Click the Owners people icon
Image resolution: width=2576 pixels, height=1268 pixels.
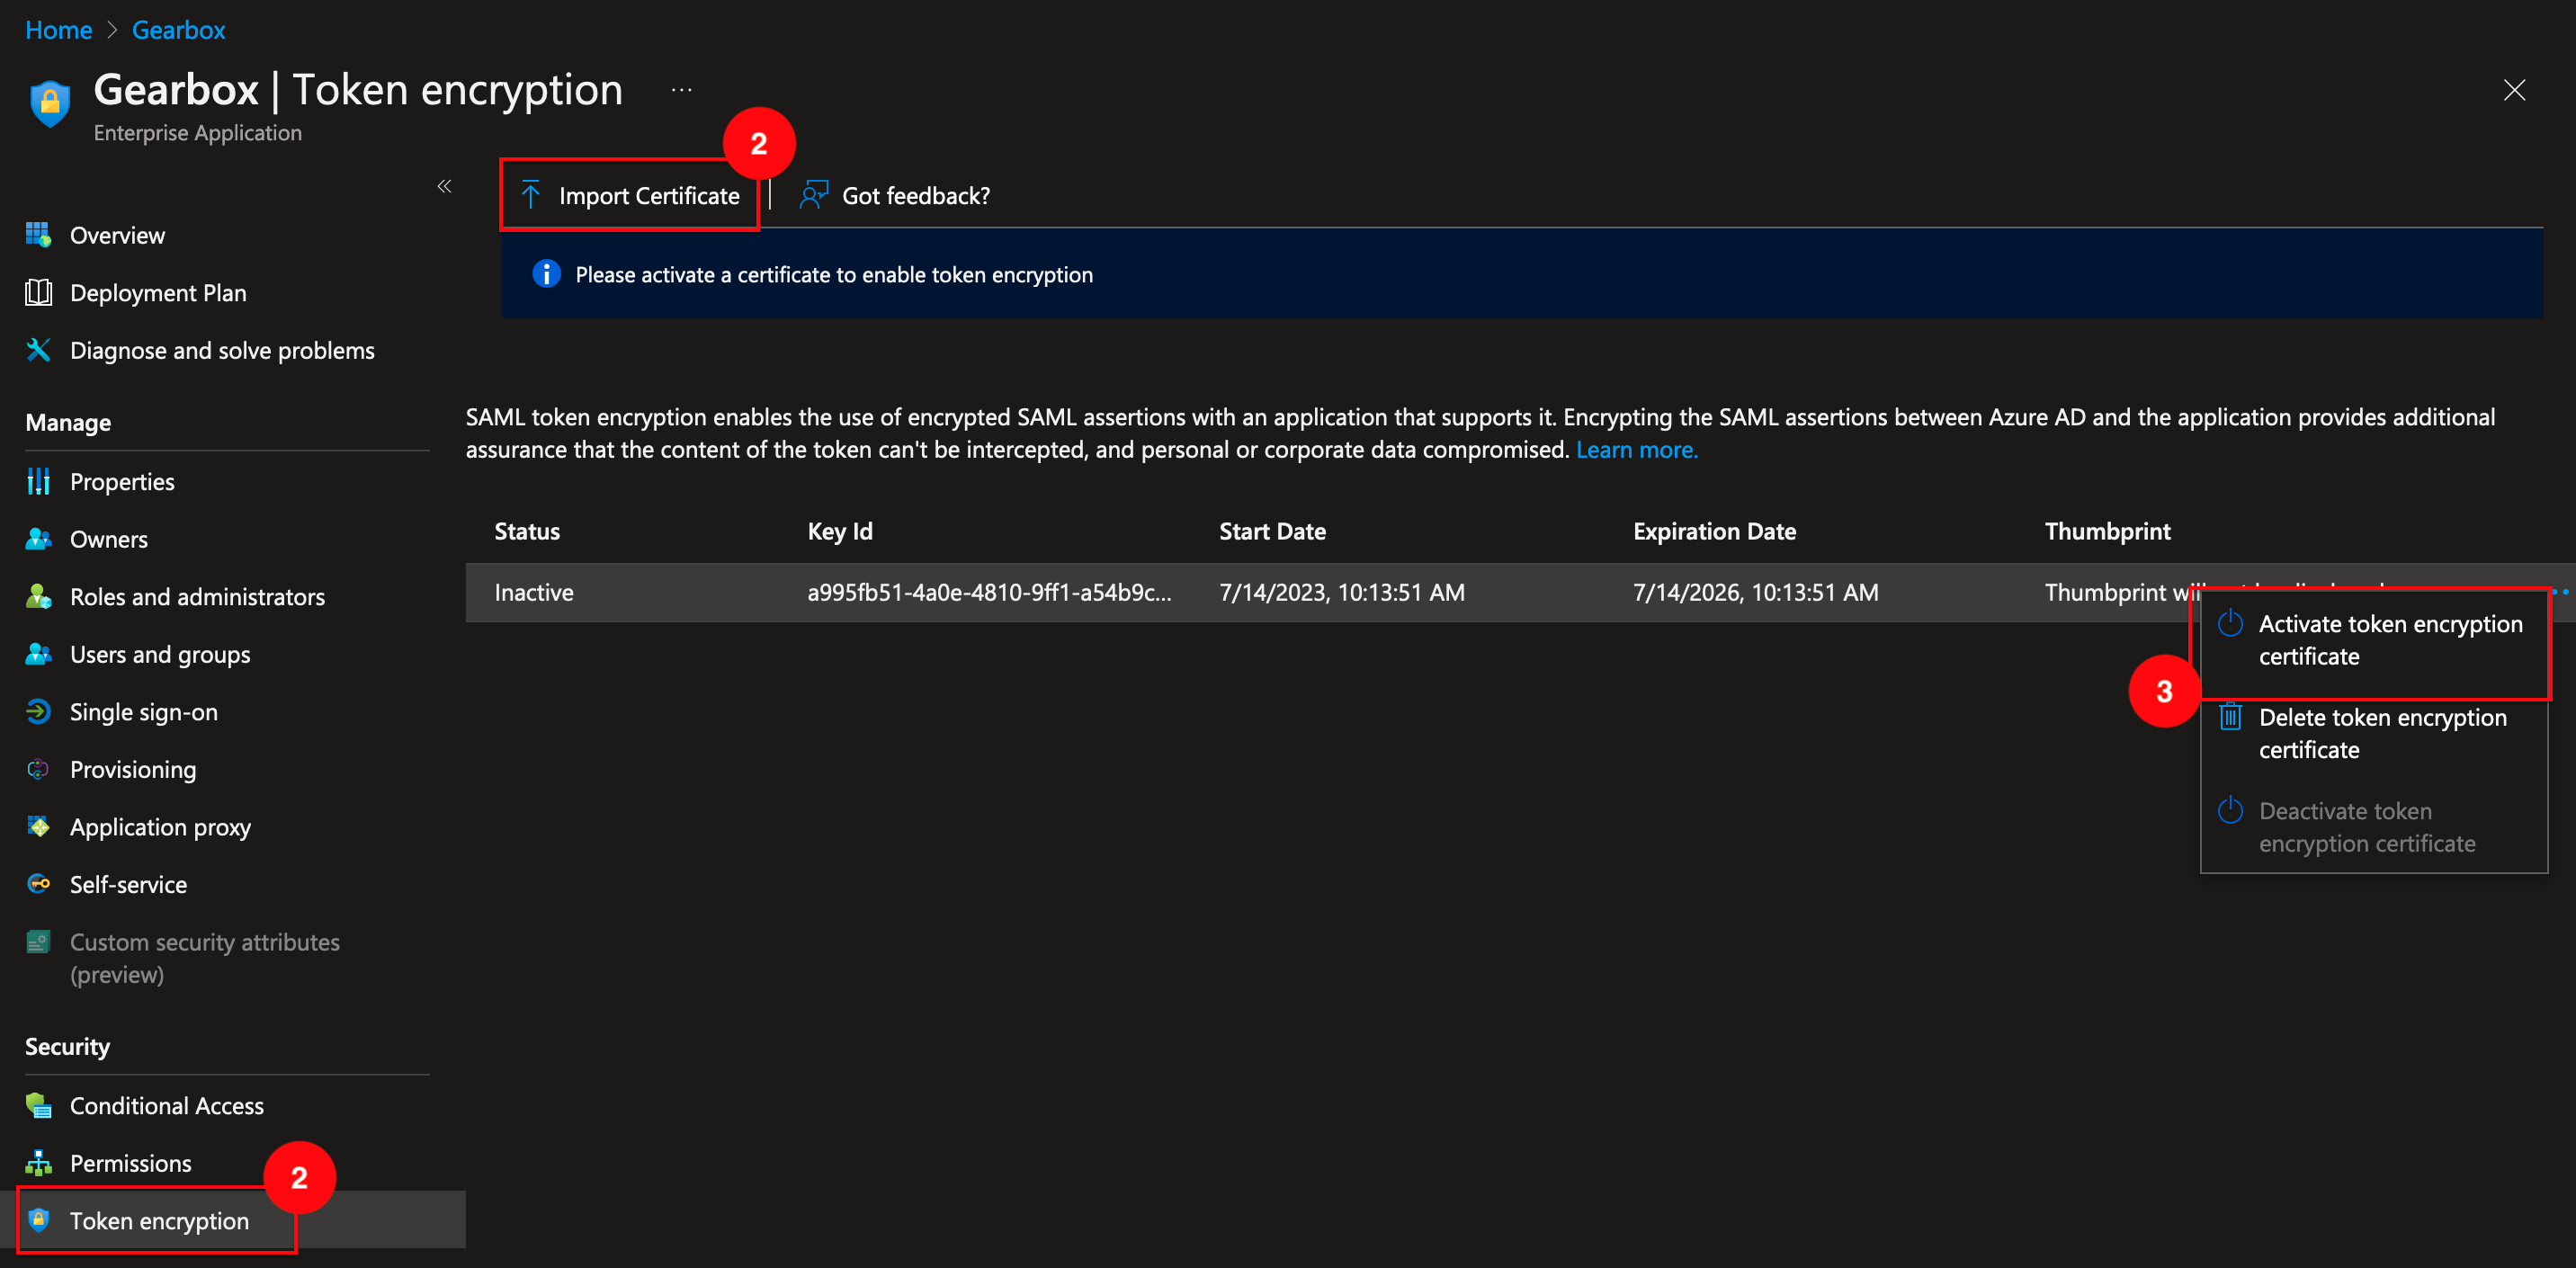38,539
